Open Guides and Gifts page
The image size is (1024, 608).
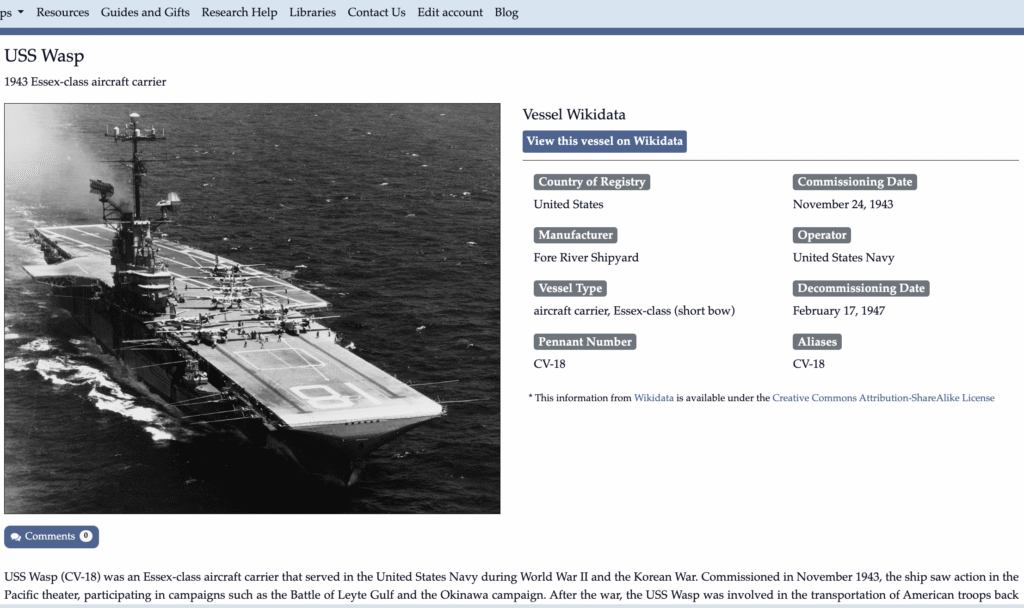145,12
